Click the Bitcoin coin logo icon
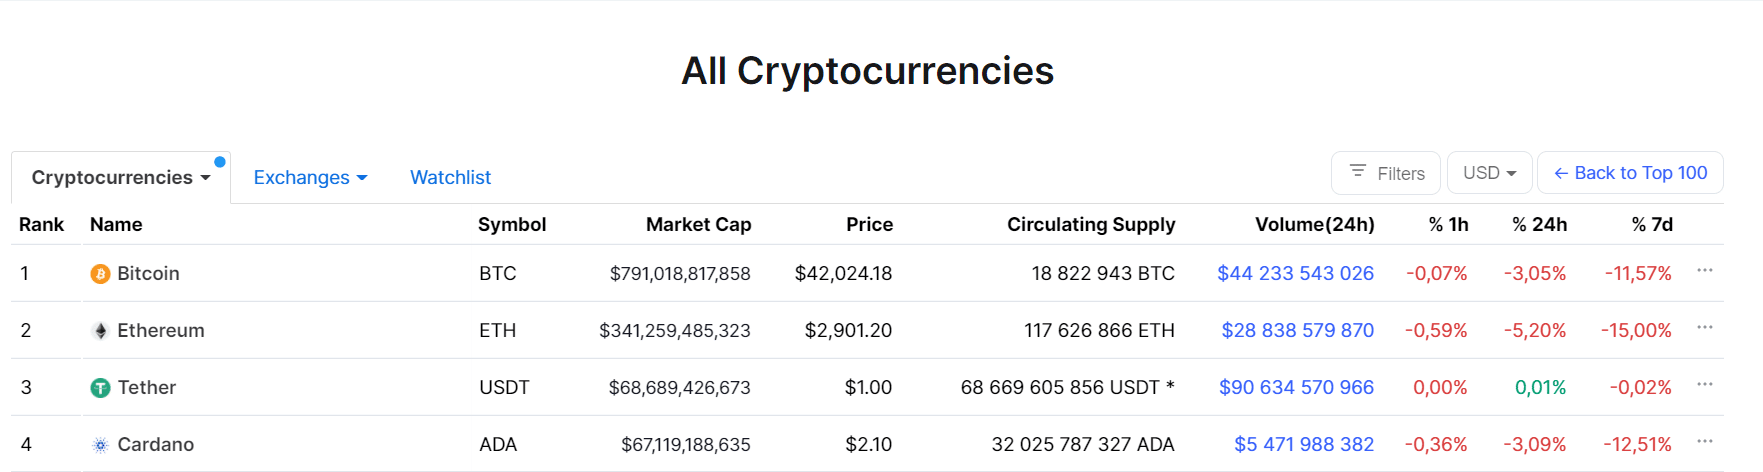Viewport: 1763px width, 472px height. 100,274
